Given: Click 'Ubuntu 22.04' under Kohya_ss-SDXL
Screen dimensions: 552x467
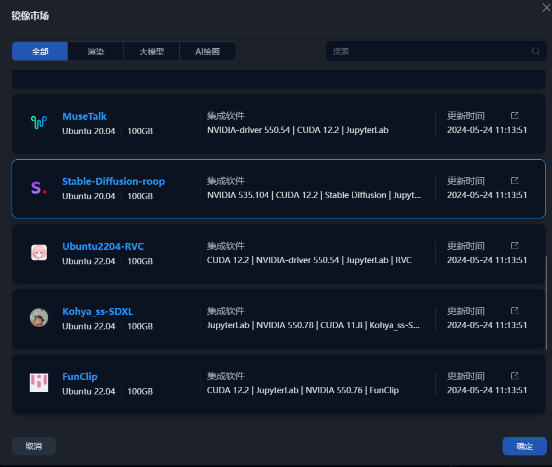Looking at the screenshot, I should click(x=89, y=326).
